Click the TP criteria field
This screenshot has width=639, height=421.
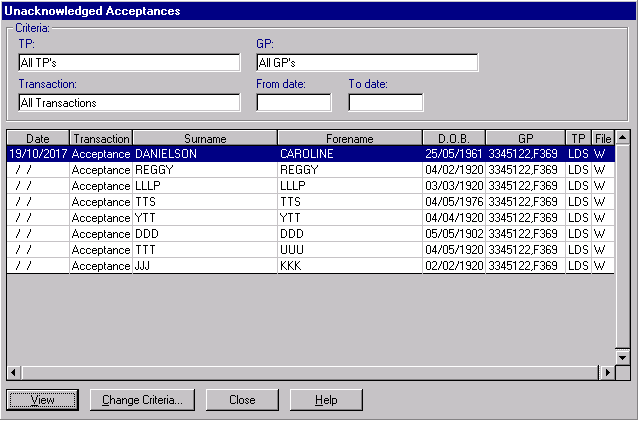pos(129,63)
